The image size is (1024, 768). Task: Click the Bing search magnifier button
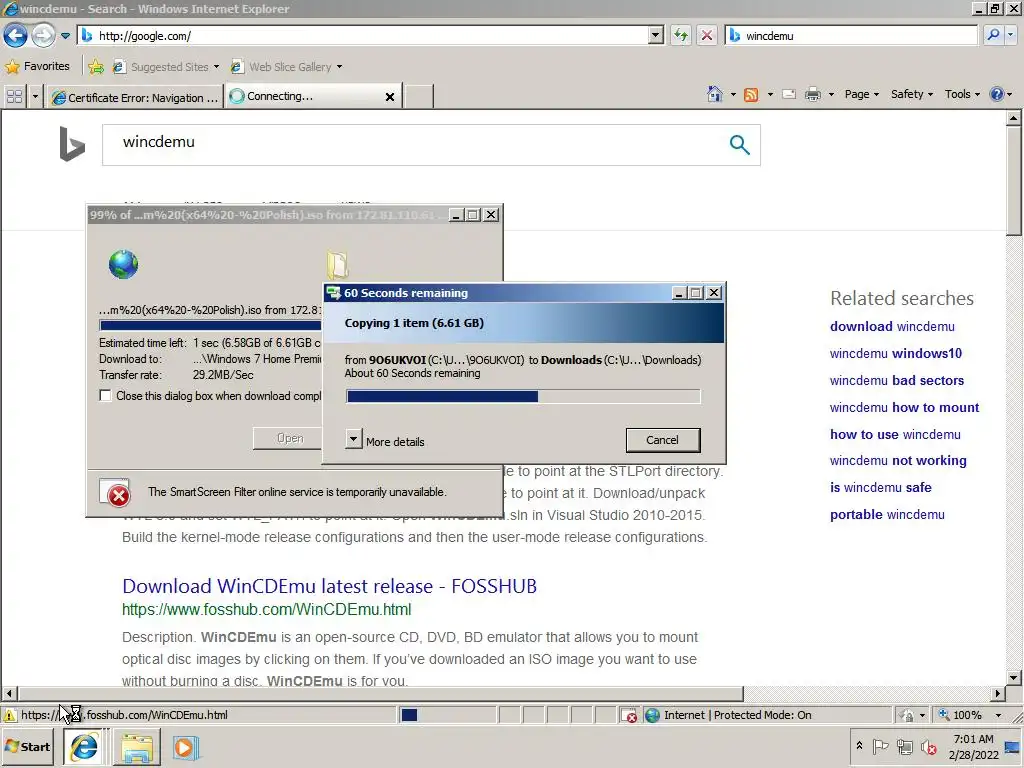click(739, 144)
